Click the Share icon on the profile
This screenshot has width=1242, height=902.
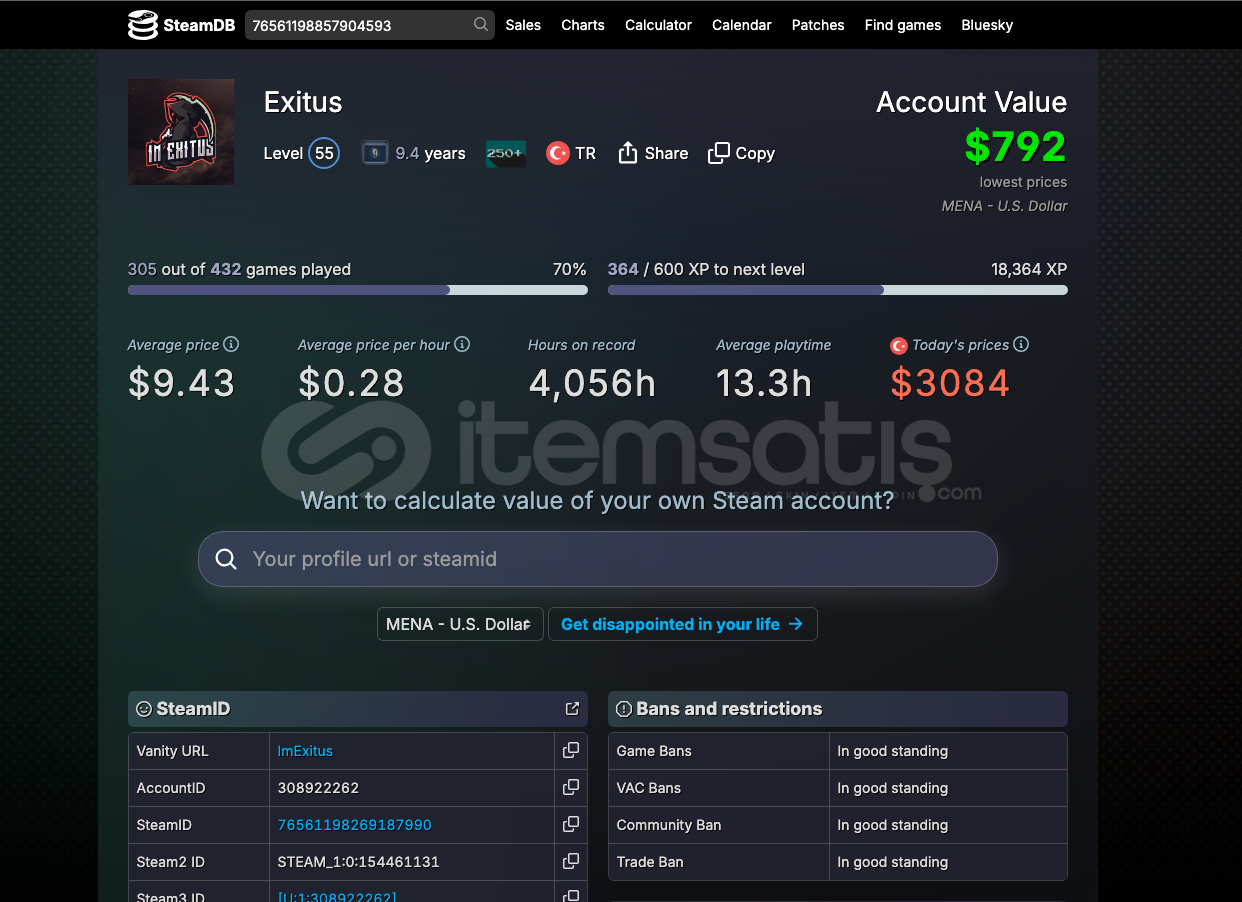(628, 153)
